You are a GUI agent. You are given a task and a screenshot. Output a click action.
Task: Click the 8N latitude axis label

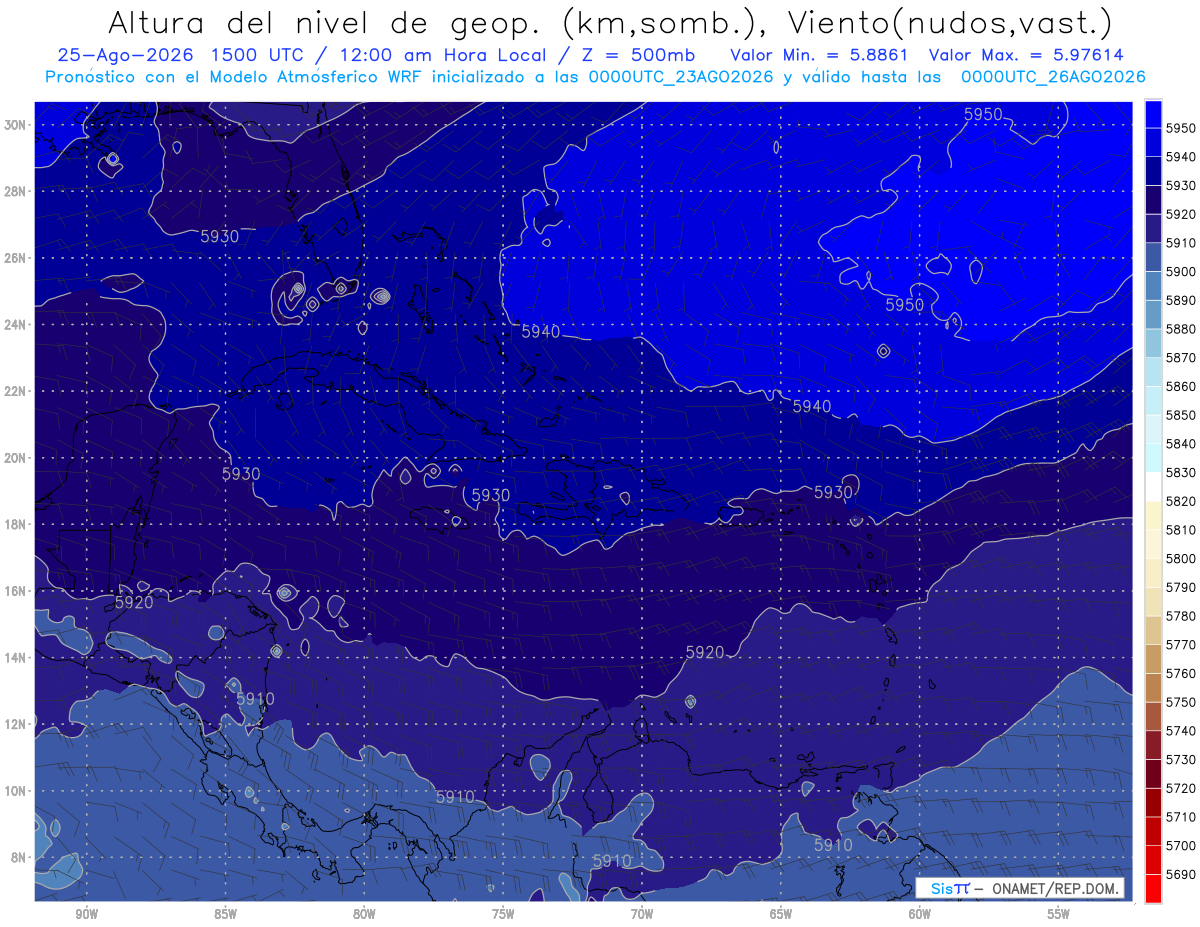pos(18,857)
